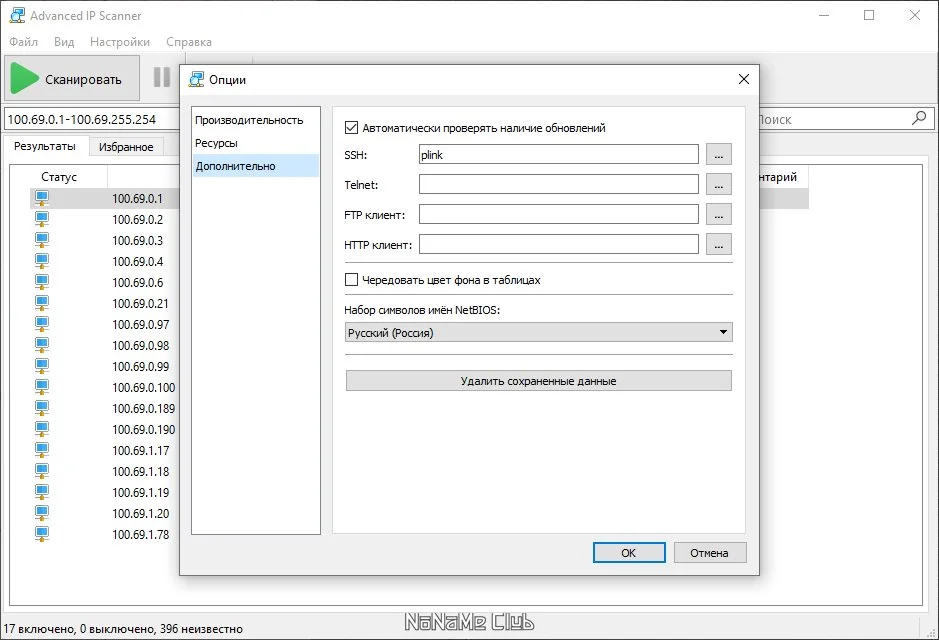Screen dimensions: 939x640
Task: Click computer icon for 100.69.0.2
Action: (42, 219)
